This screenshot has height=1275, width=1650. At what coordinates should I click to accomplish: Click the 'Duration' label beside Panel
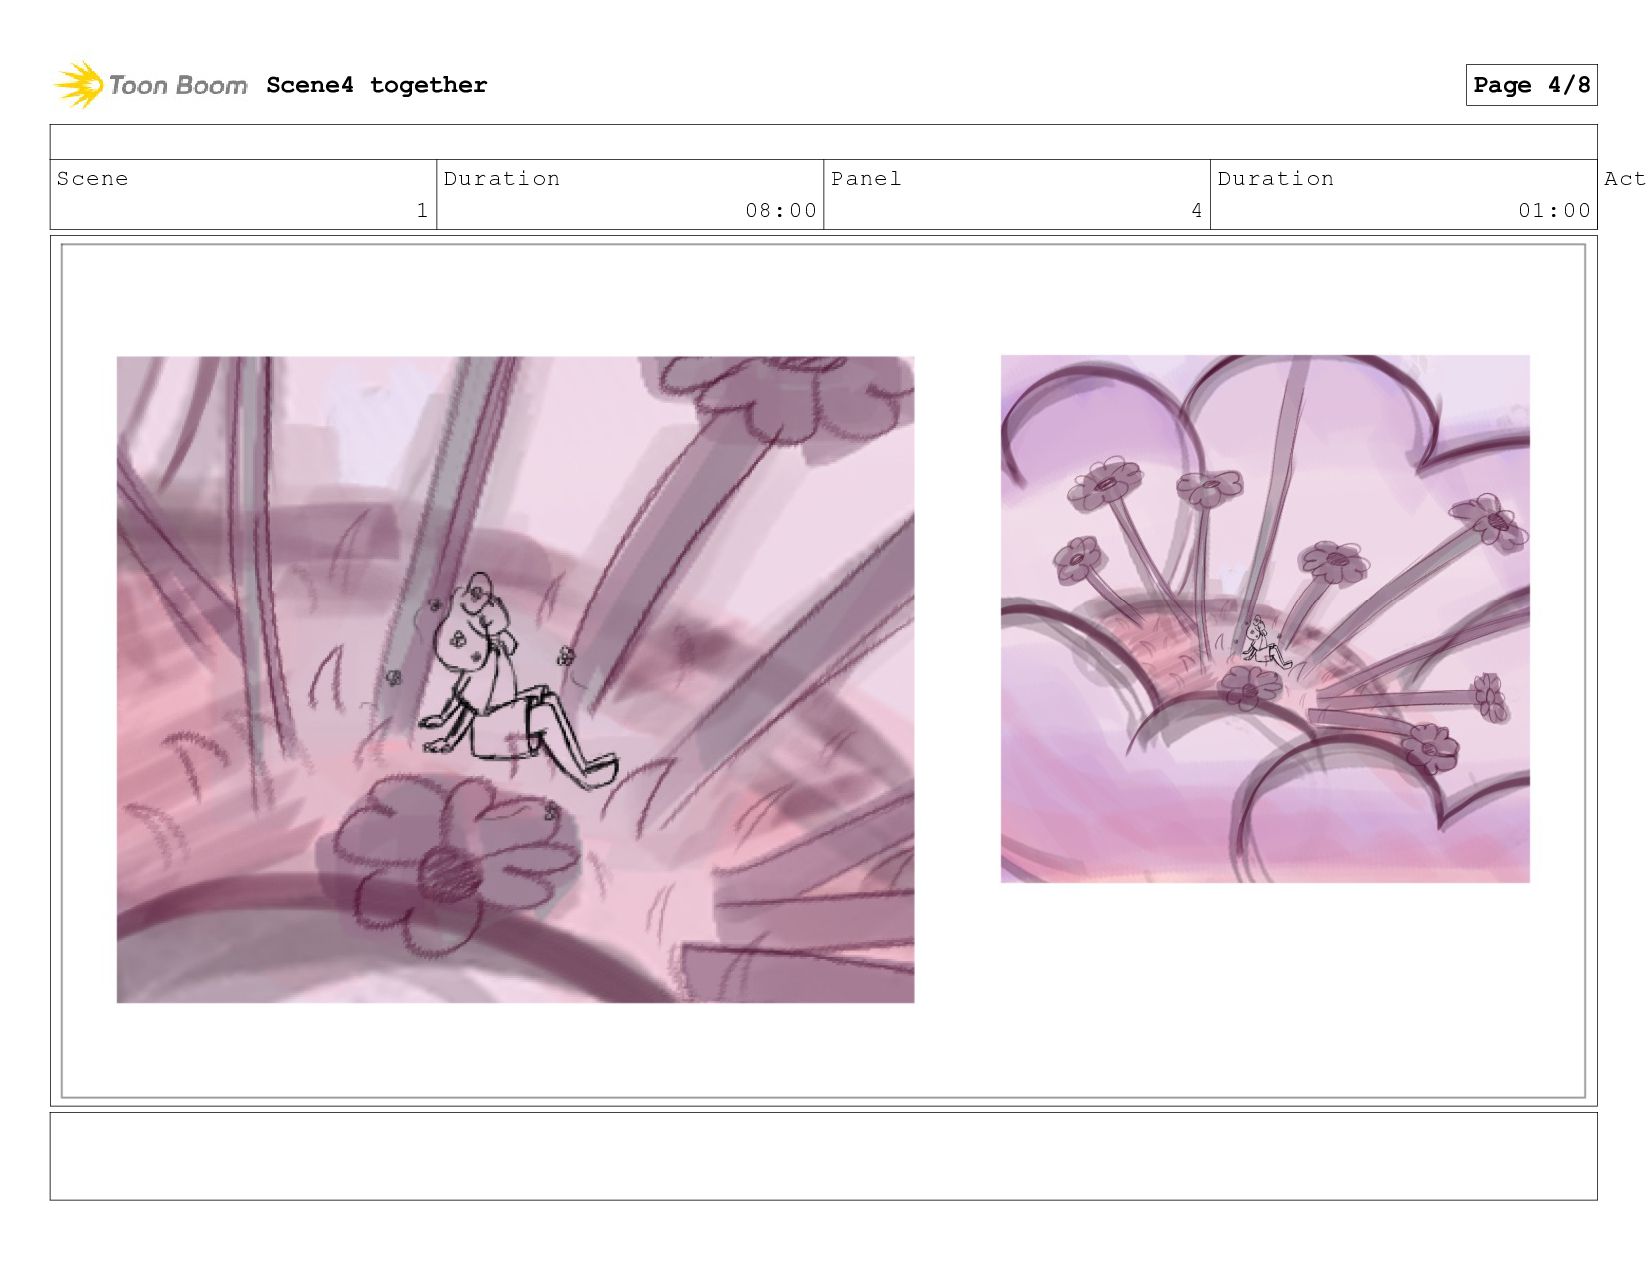(1276, 179)
